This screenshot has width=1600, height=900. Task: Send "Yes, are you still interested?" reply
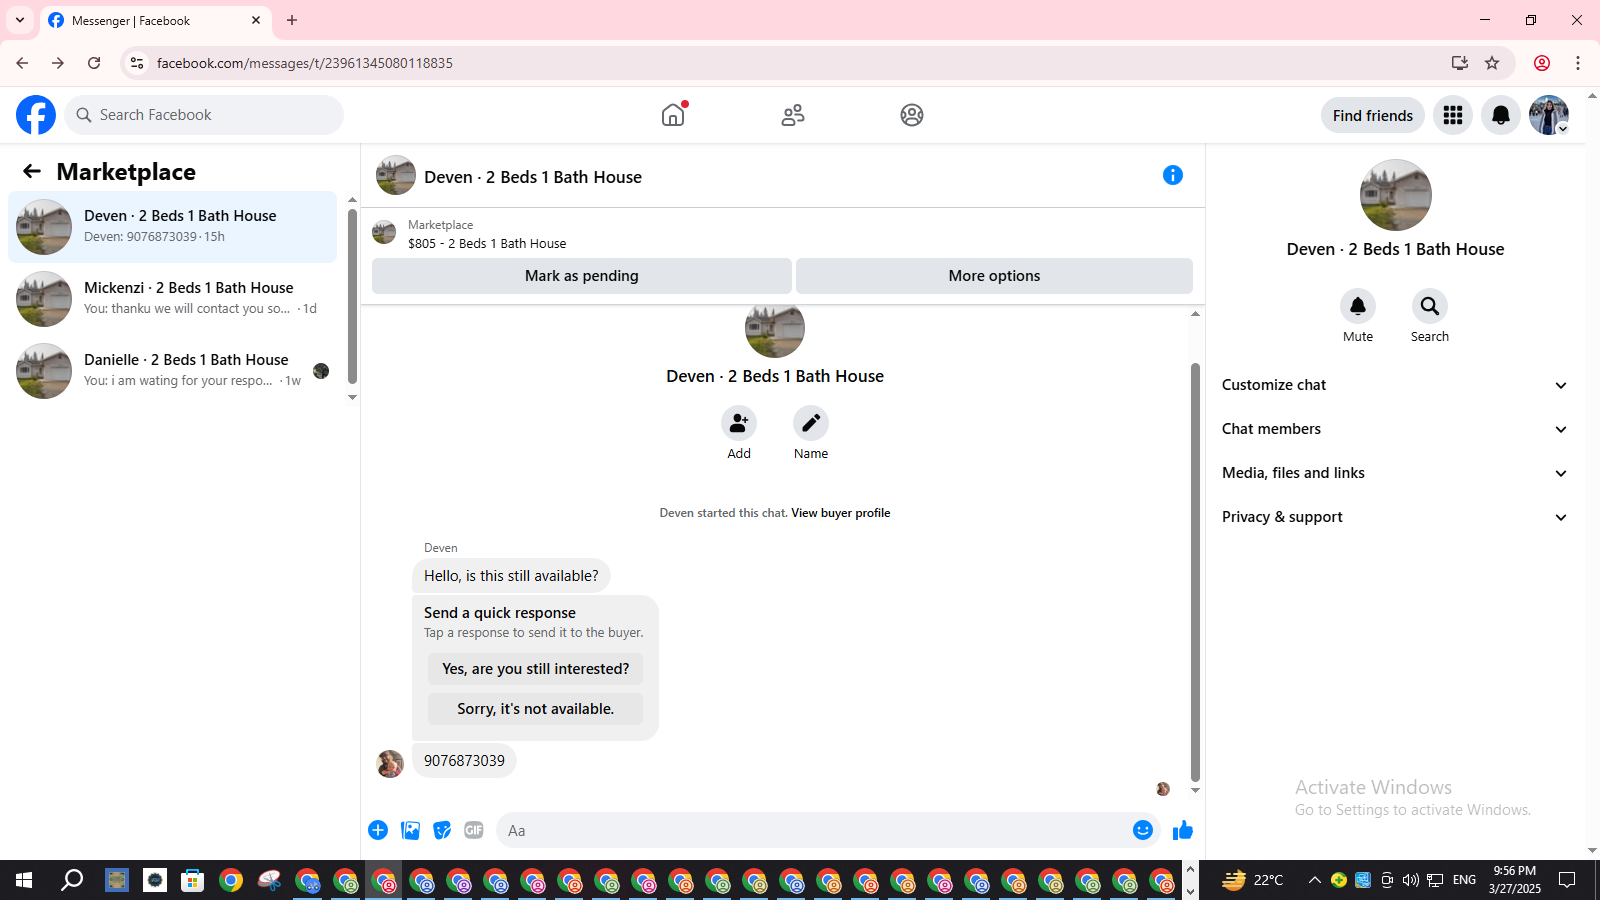point(536,669)
